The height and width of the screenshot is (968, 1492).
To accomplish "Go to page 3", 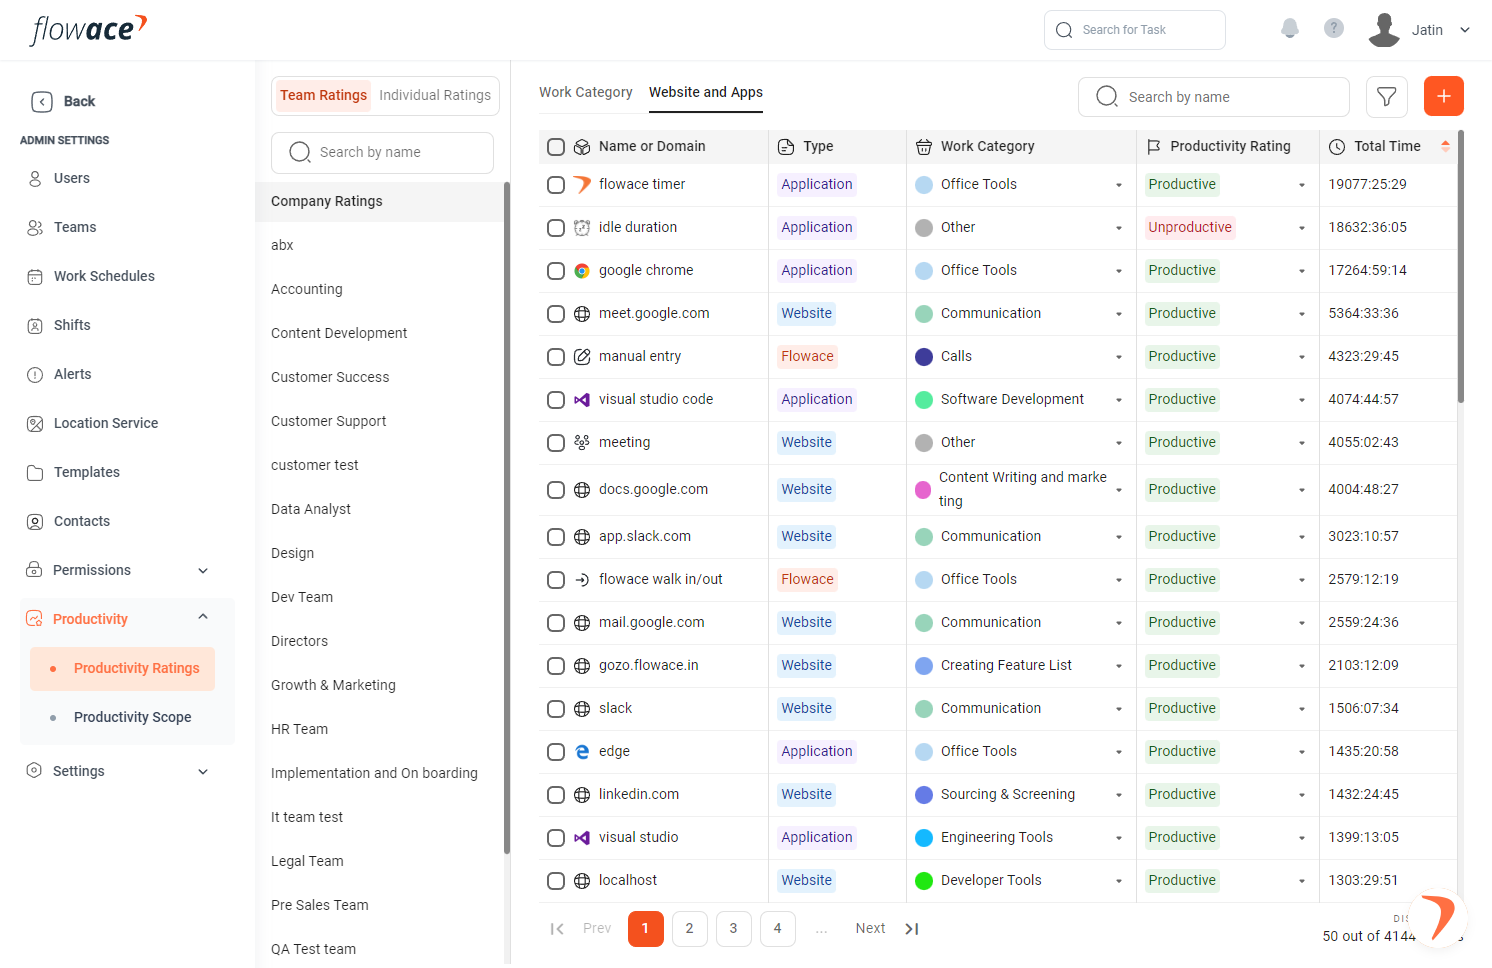I will pyautogui.click(x=734, y=929).
